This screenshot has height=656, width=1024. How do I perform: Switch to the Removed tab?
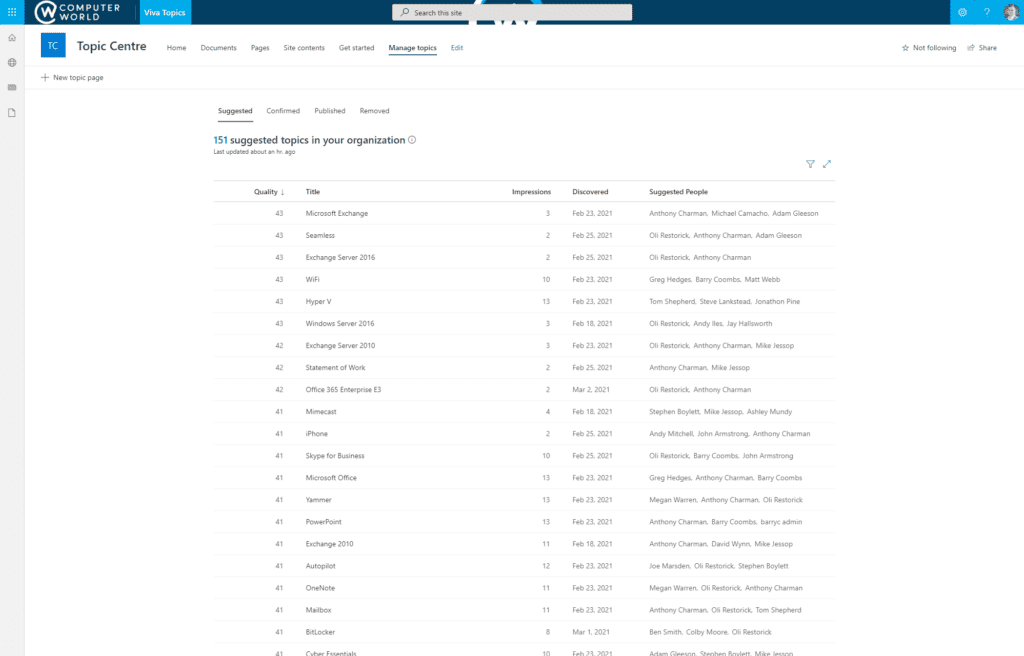374,111
